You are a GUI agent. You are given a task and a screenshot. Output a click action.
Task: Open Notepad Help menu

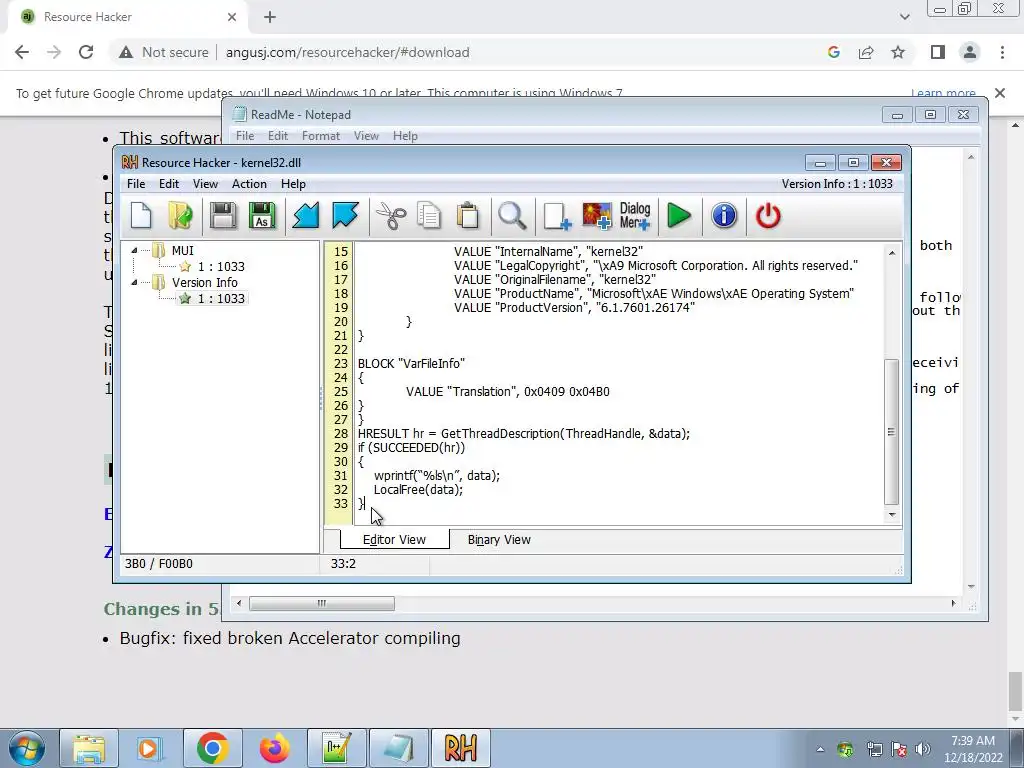point(405,136)
